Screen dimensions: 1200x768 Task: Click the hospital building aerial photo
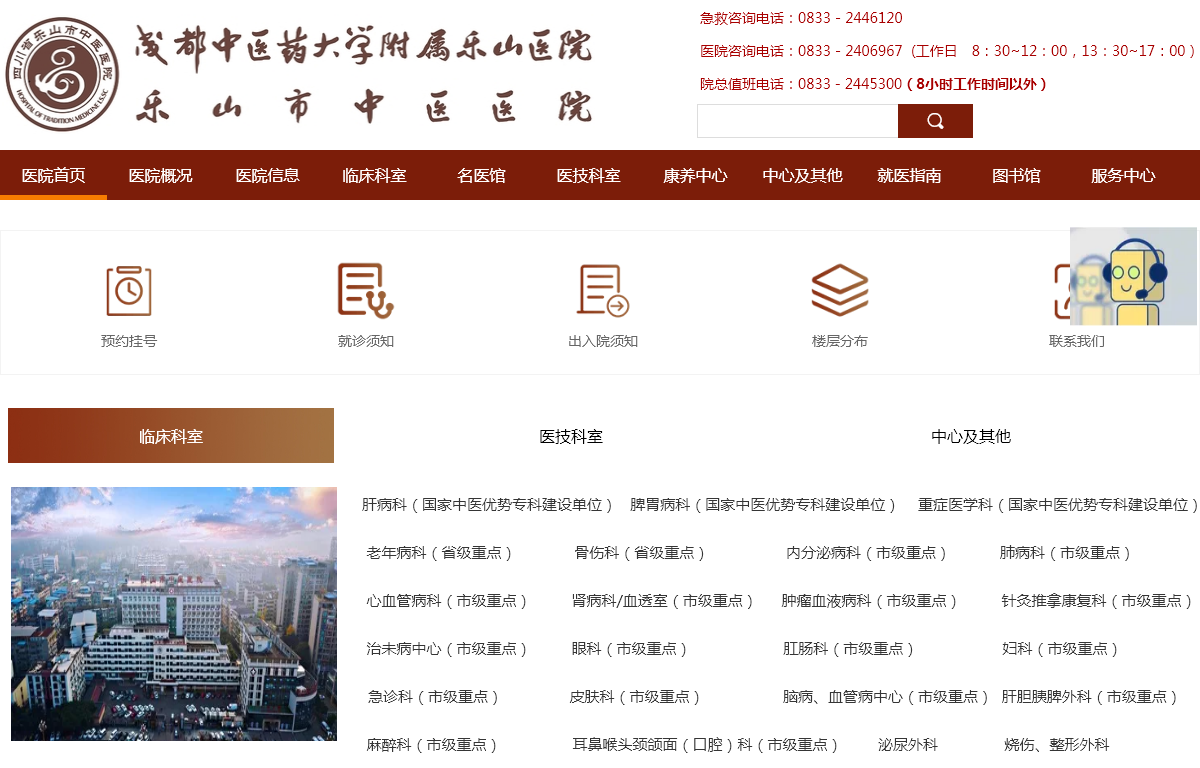coord(174,613)
